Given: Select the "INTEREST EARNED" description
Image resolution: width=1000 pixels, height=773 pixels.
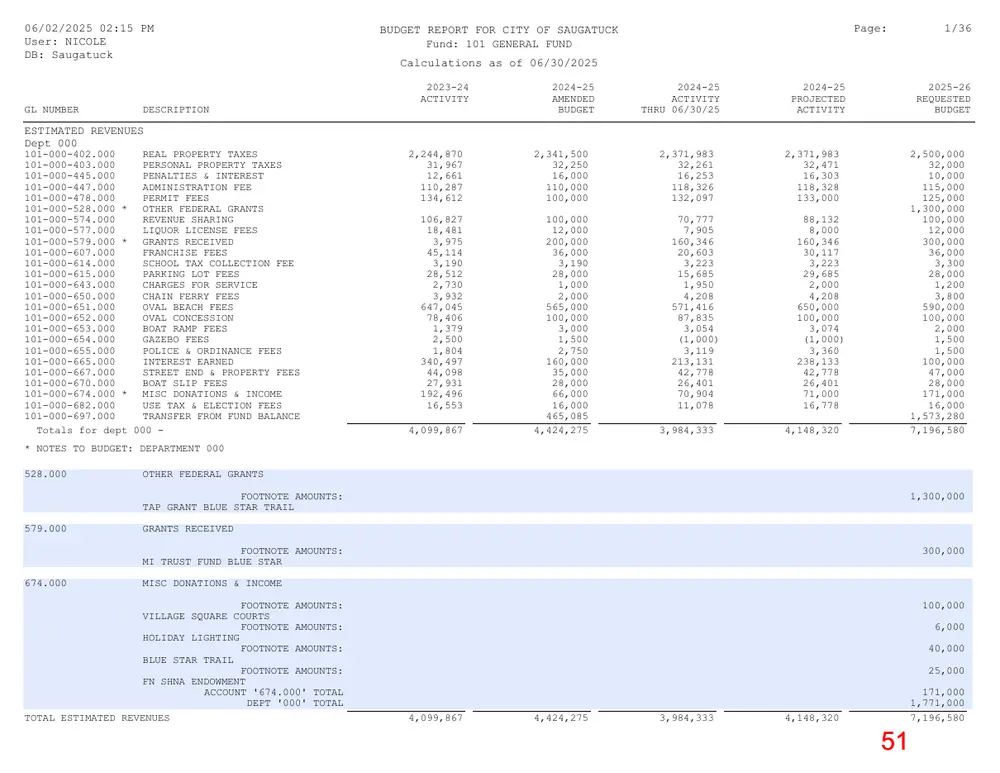Looking at the screenshot, I should (188, 362).
